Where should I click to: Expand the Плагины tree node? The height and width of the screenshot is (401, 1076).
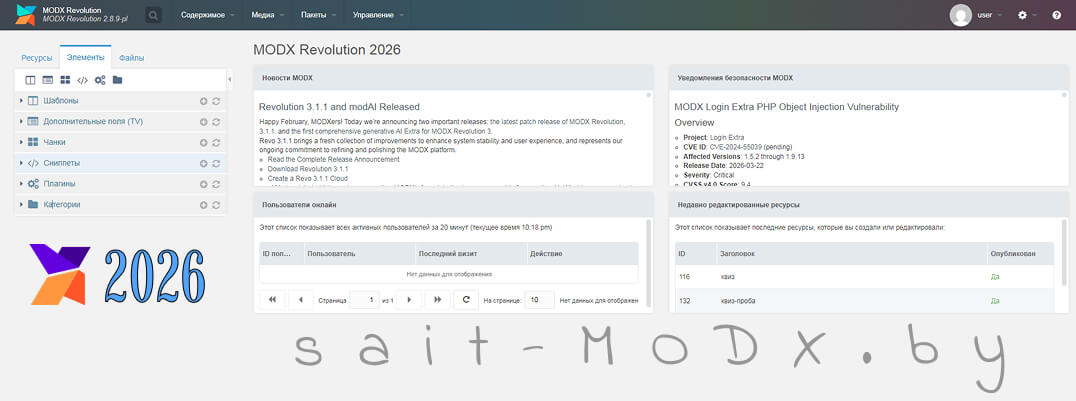(x=21, y=184)
